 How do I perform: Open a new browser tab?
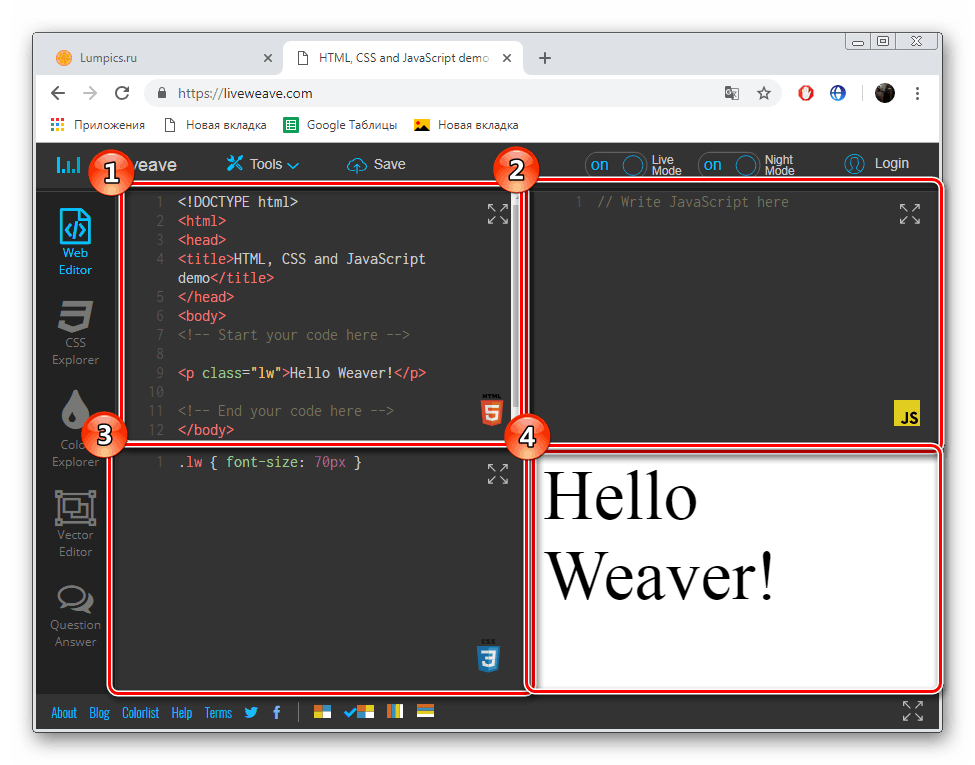coord(545,58)
